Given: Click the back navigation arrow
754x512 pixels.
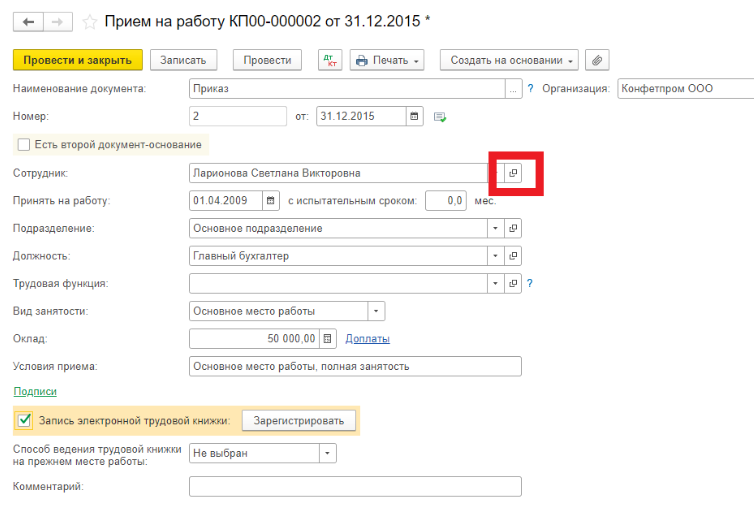Looking at the screenshot, I should click(28, 21).
